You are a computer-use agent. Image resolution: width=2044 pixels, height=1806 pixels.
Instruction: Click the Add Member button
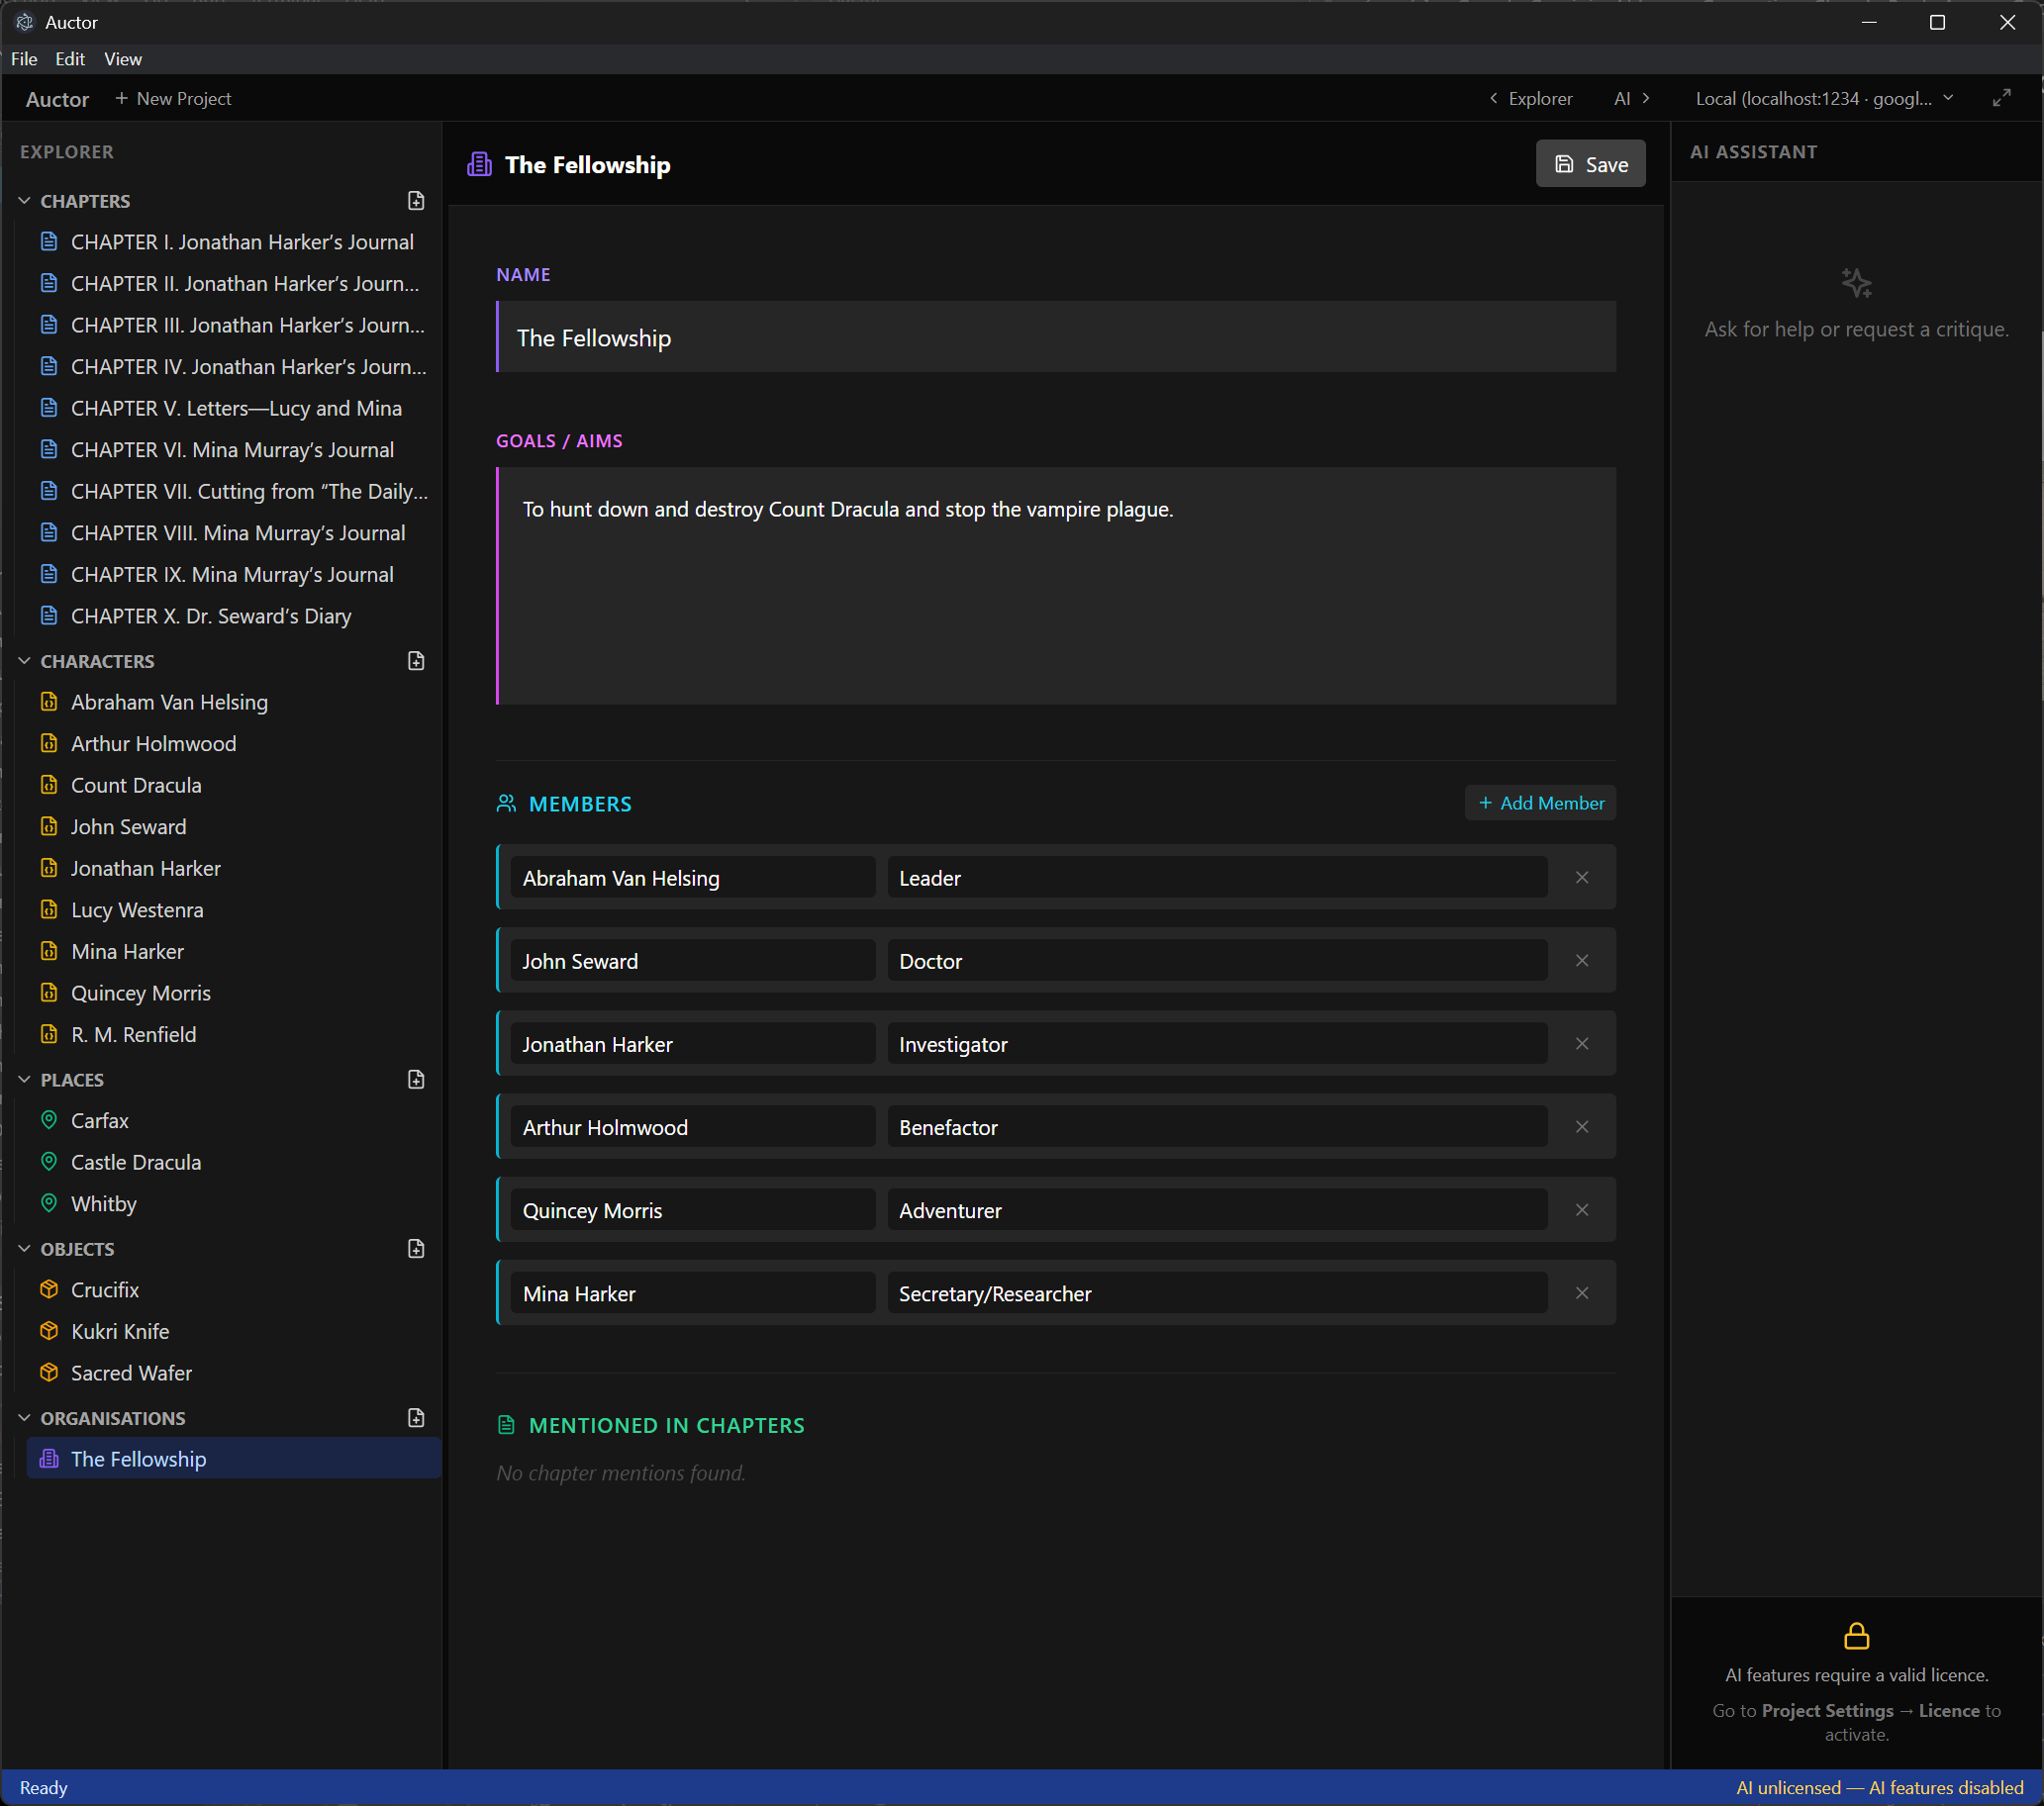click(x=1540, y=803)
